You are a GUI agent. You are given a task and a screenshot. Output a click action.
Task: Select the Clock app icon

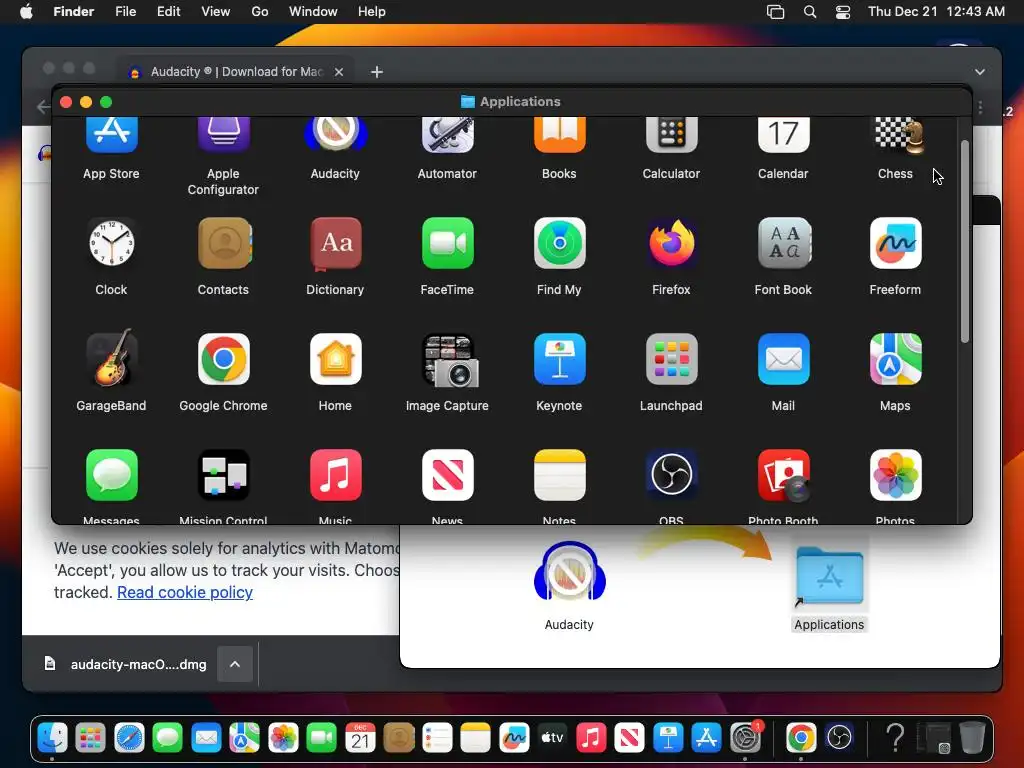pyautogui.click(x=112, y=243)
